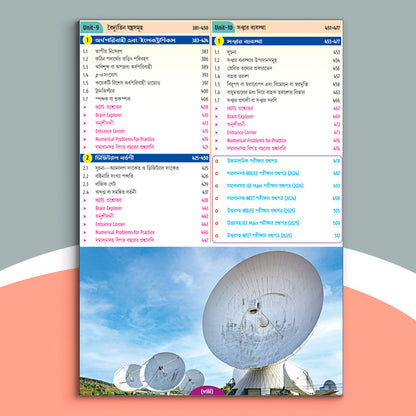Select section 2.1 row in chapter 2
The height and width of the screenshot is (416, 416).
(145, 168)
